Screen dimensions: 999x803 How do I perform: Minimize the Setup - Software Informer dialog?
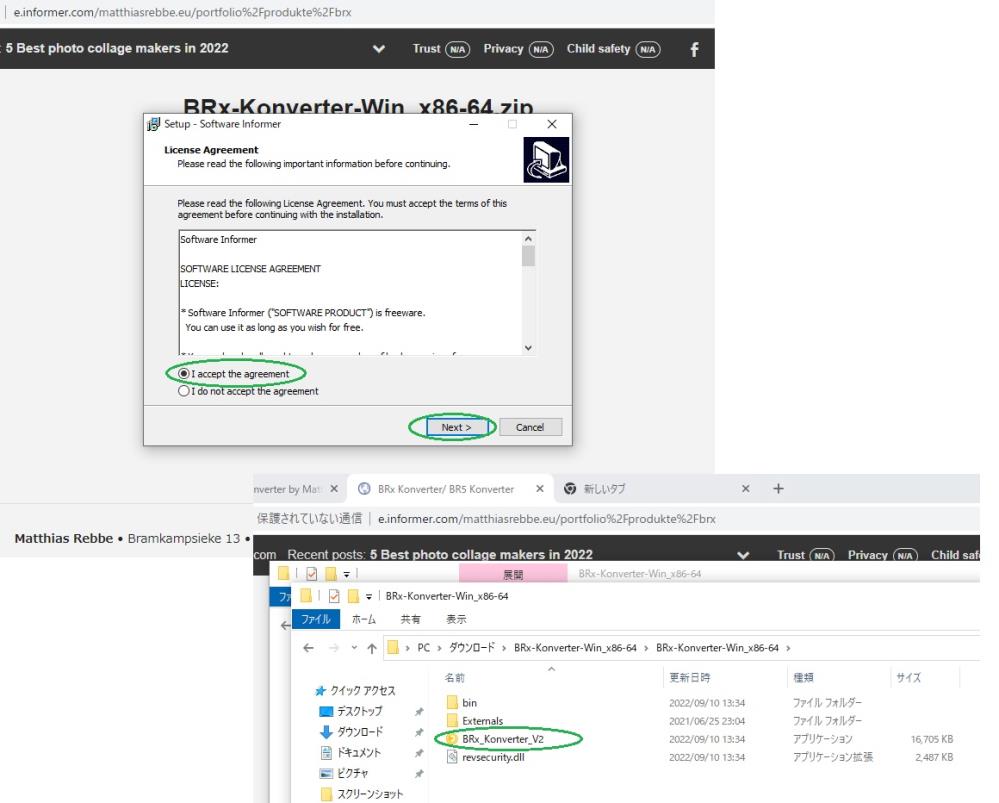[473, 124]
